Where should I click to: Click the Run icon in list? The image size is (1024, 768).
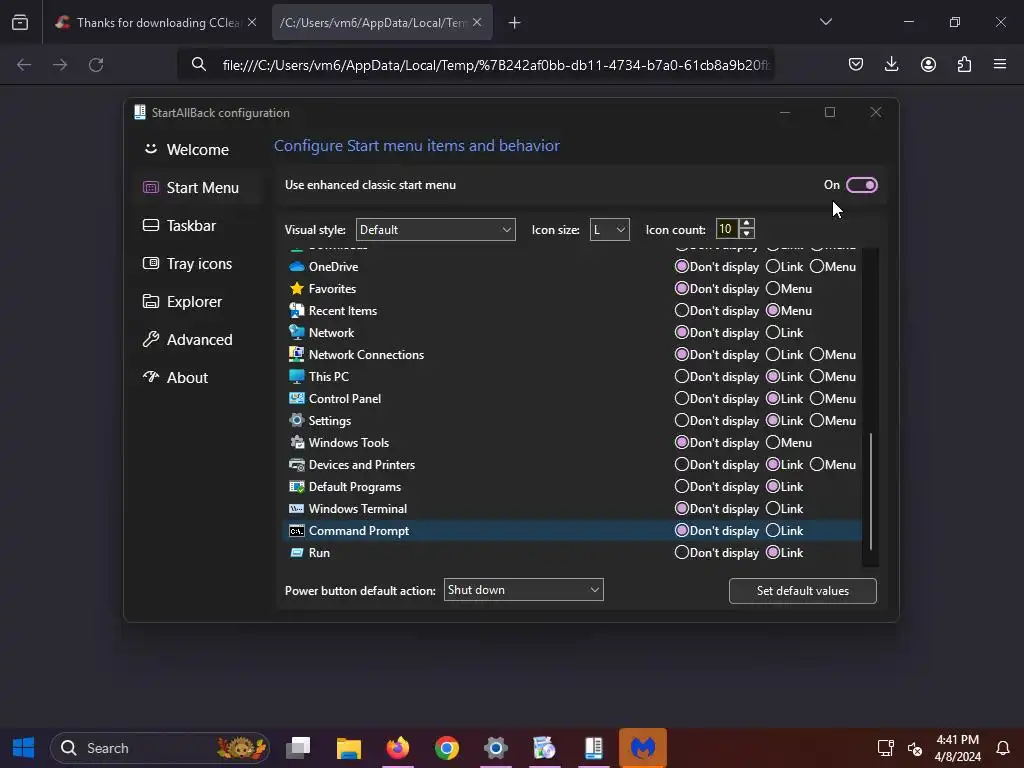click(296, 553)
